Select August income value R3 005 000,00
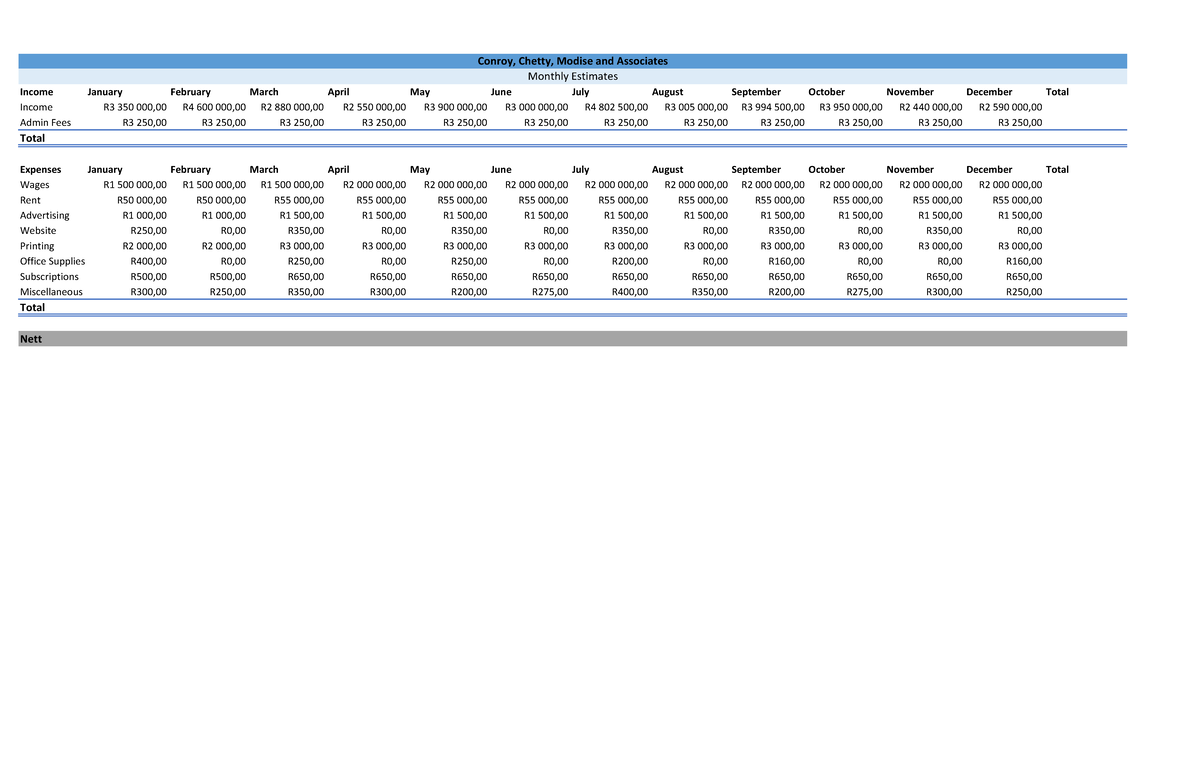 696,107
